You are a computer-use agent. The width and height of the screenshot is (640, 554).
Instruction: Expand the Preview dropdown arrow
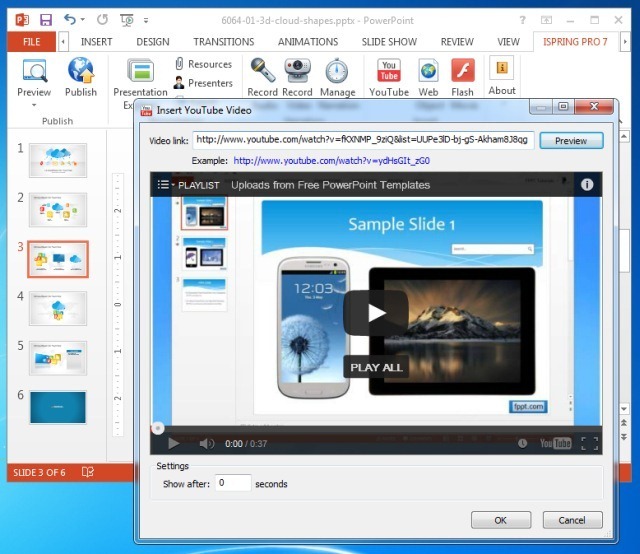point(34,105)
